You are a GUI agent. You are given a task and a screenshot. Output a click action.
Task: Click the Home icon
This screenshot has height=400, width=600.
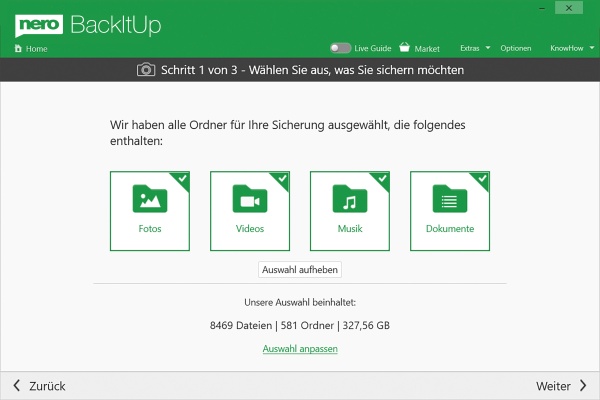click(x=18, y=48)
